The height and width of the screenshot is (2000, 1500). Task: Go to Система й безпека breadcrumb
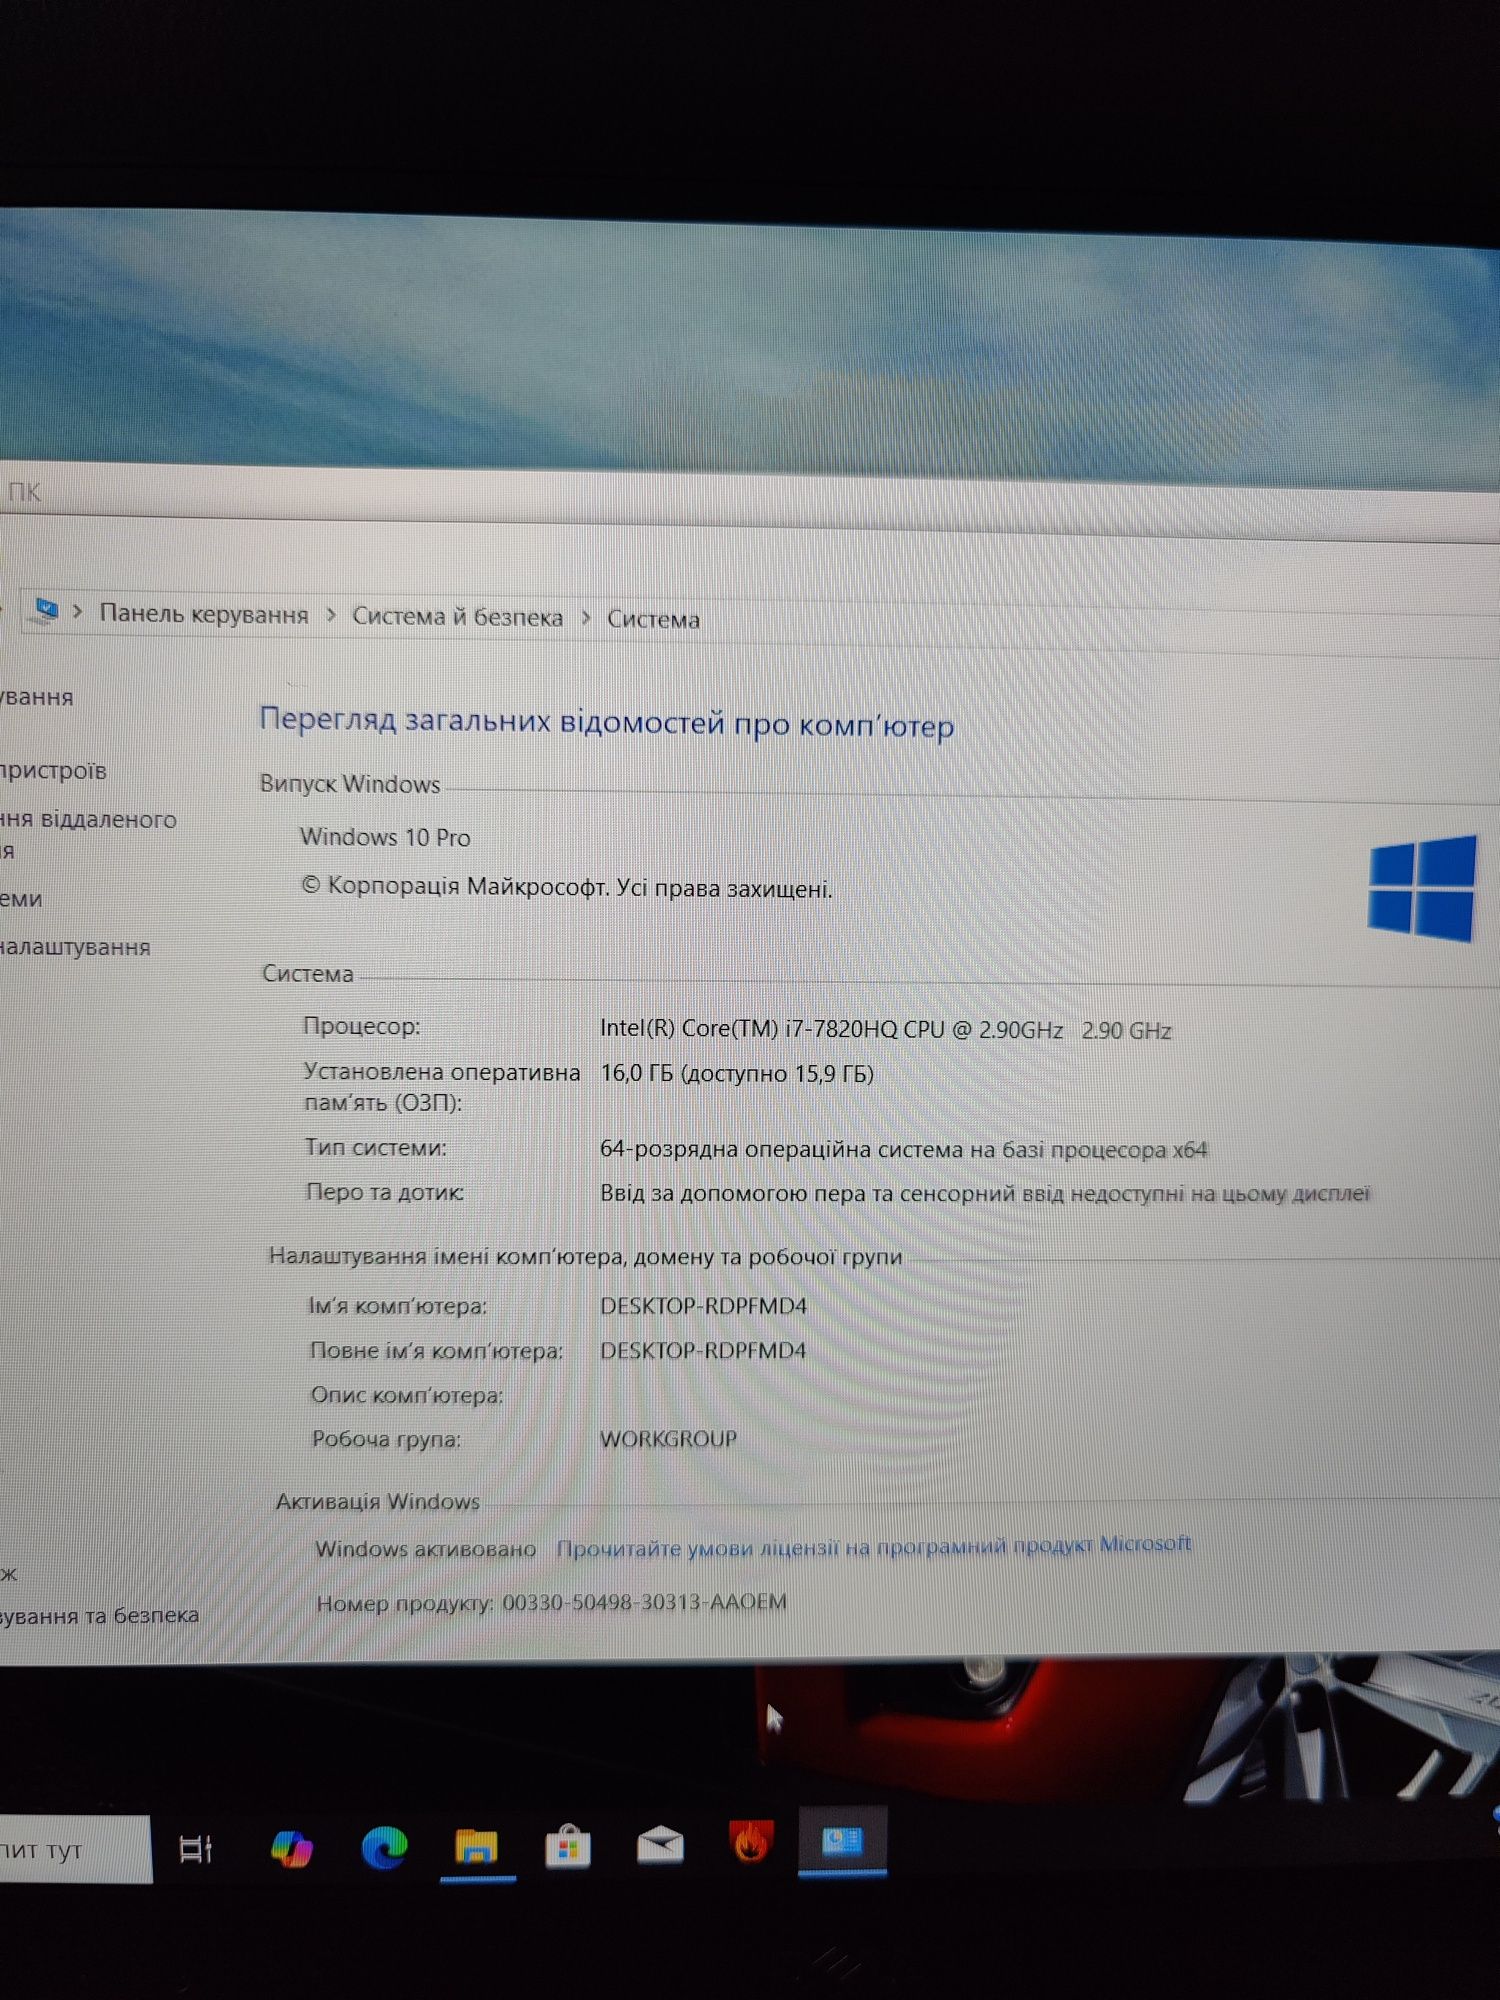(457, 617)
